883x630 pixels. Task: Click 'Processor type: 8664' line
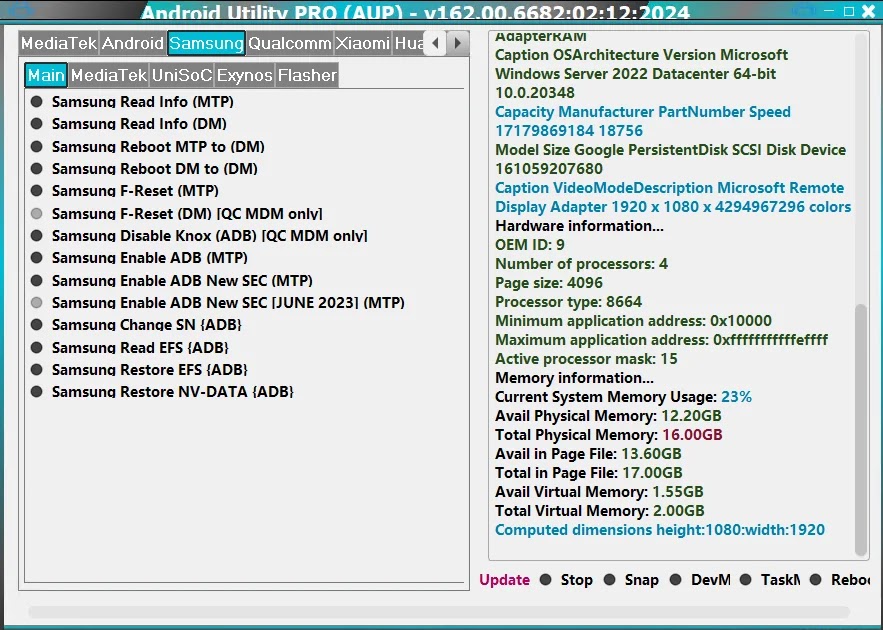tap(569, 302)
